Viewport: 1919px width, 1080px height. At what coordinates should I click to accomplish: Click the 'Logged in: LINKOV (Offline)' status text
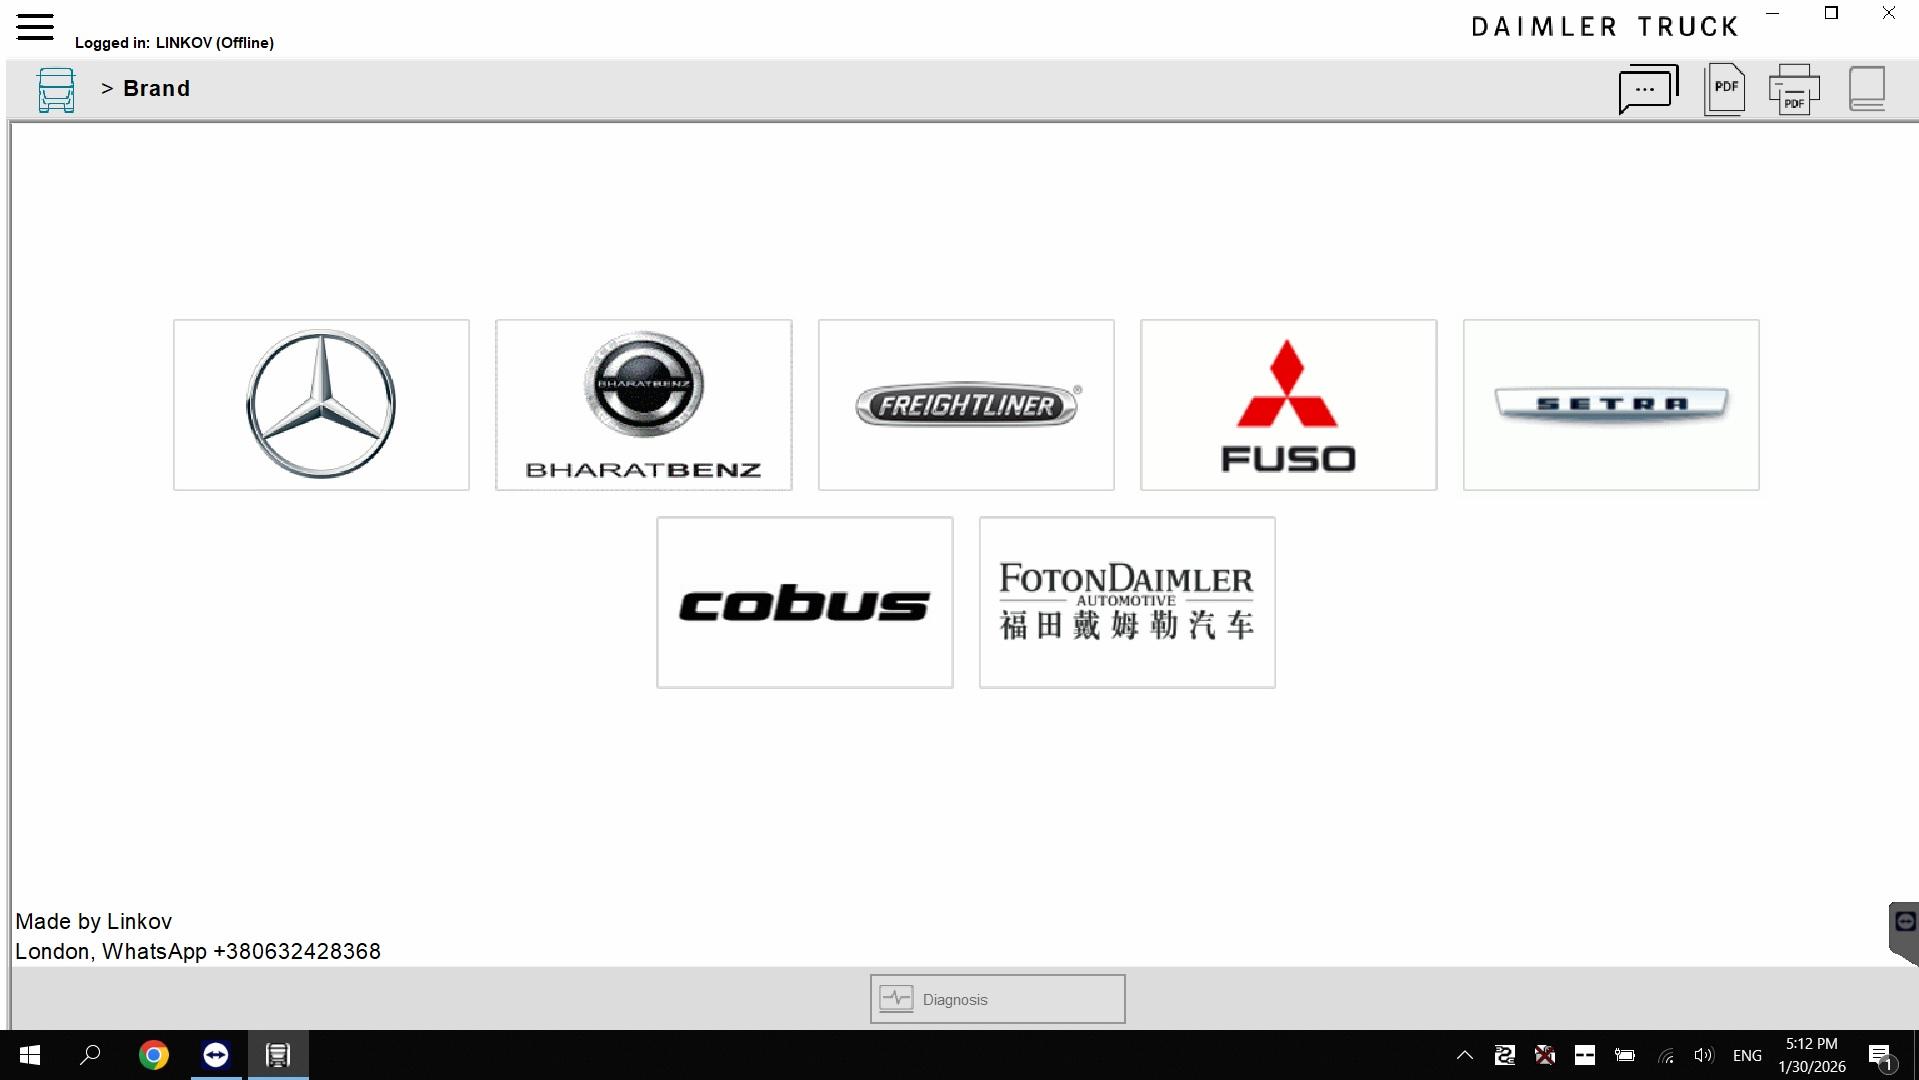tap(174, 43)
